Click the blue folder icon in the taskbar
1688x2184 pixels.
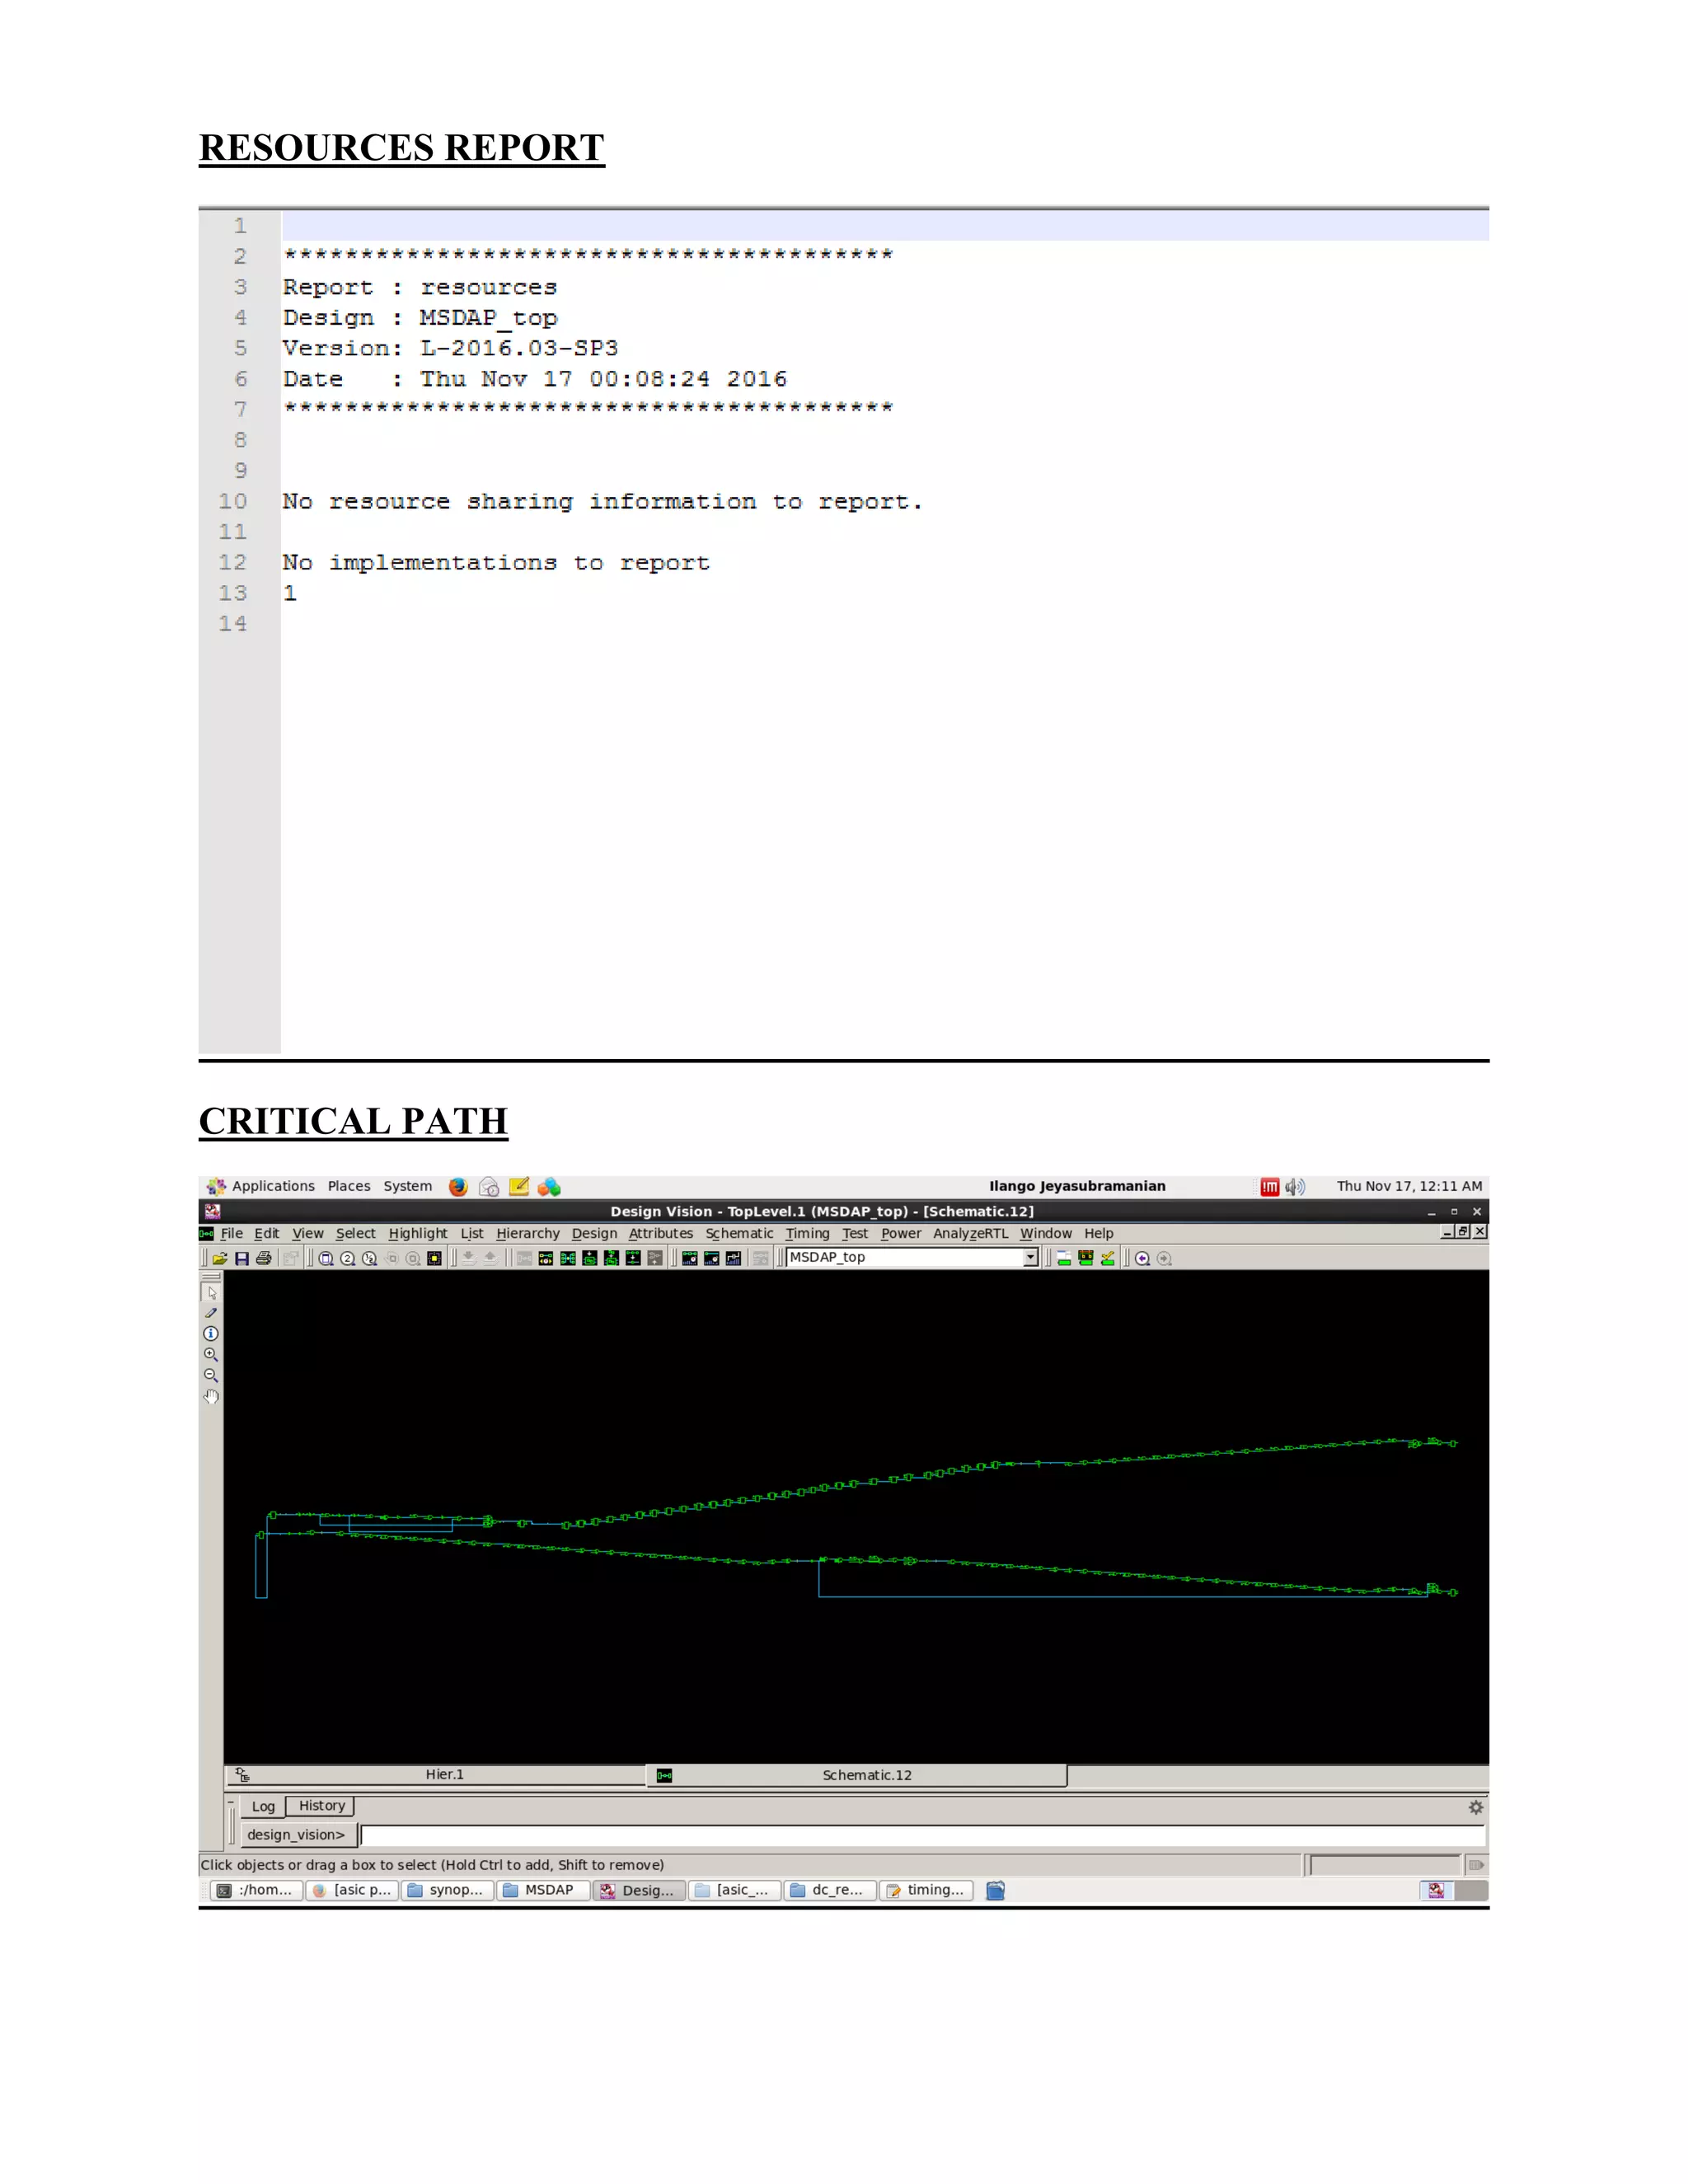[x=996, y=1891]
